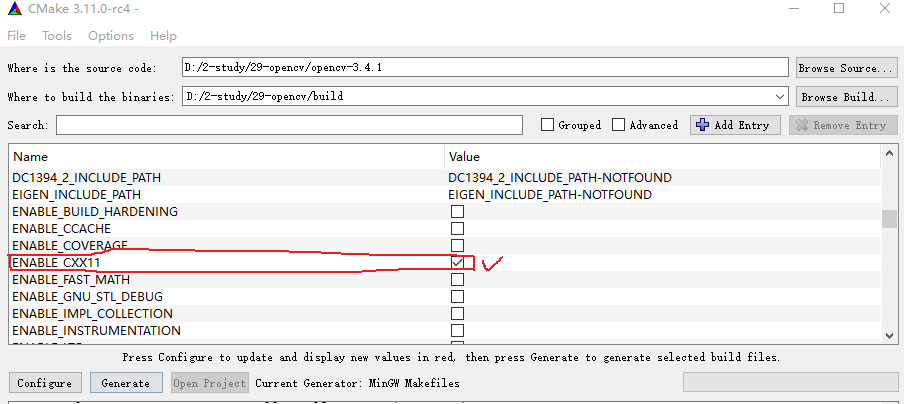
Task: Check ENABLE_INSTRUMENTATION option
Action: tap(457, 331)
